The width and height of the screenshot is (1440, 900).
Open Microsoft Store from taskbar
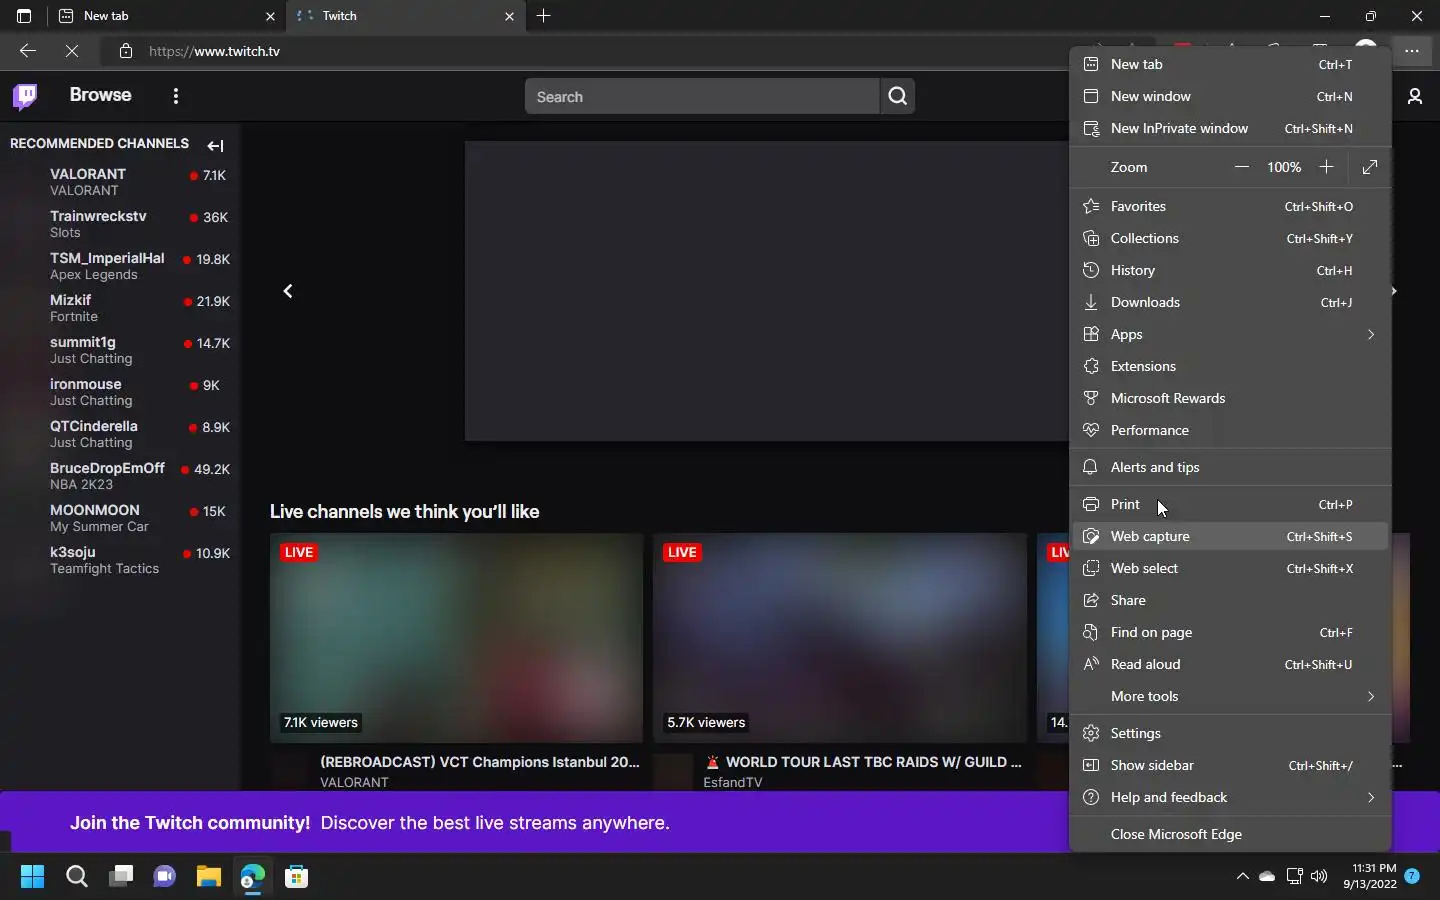coord(296,877)
